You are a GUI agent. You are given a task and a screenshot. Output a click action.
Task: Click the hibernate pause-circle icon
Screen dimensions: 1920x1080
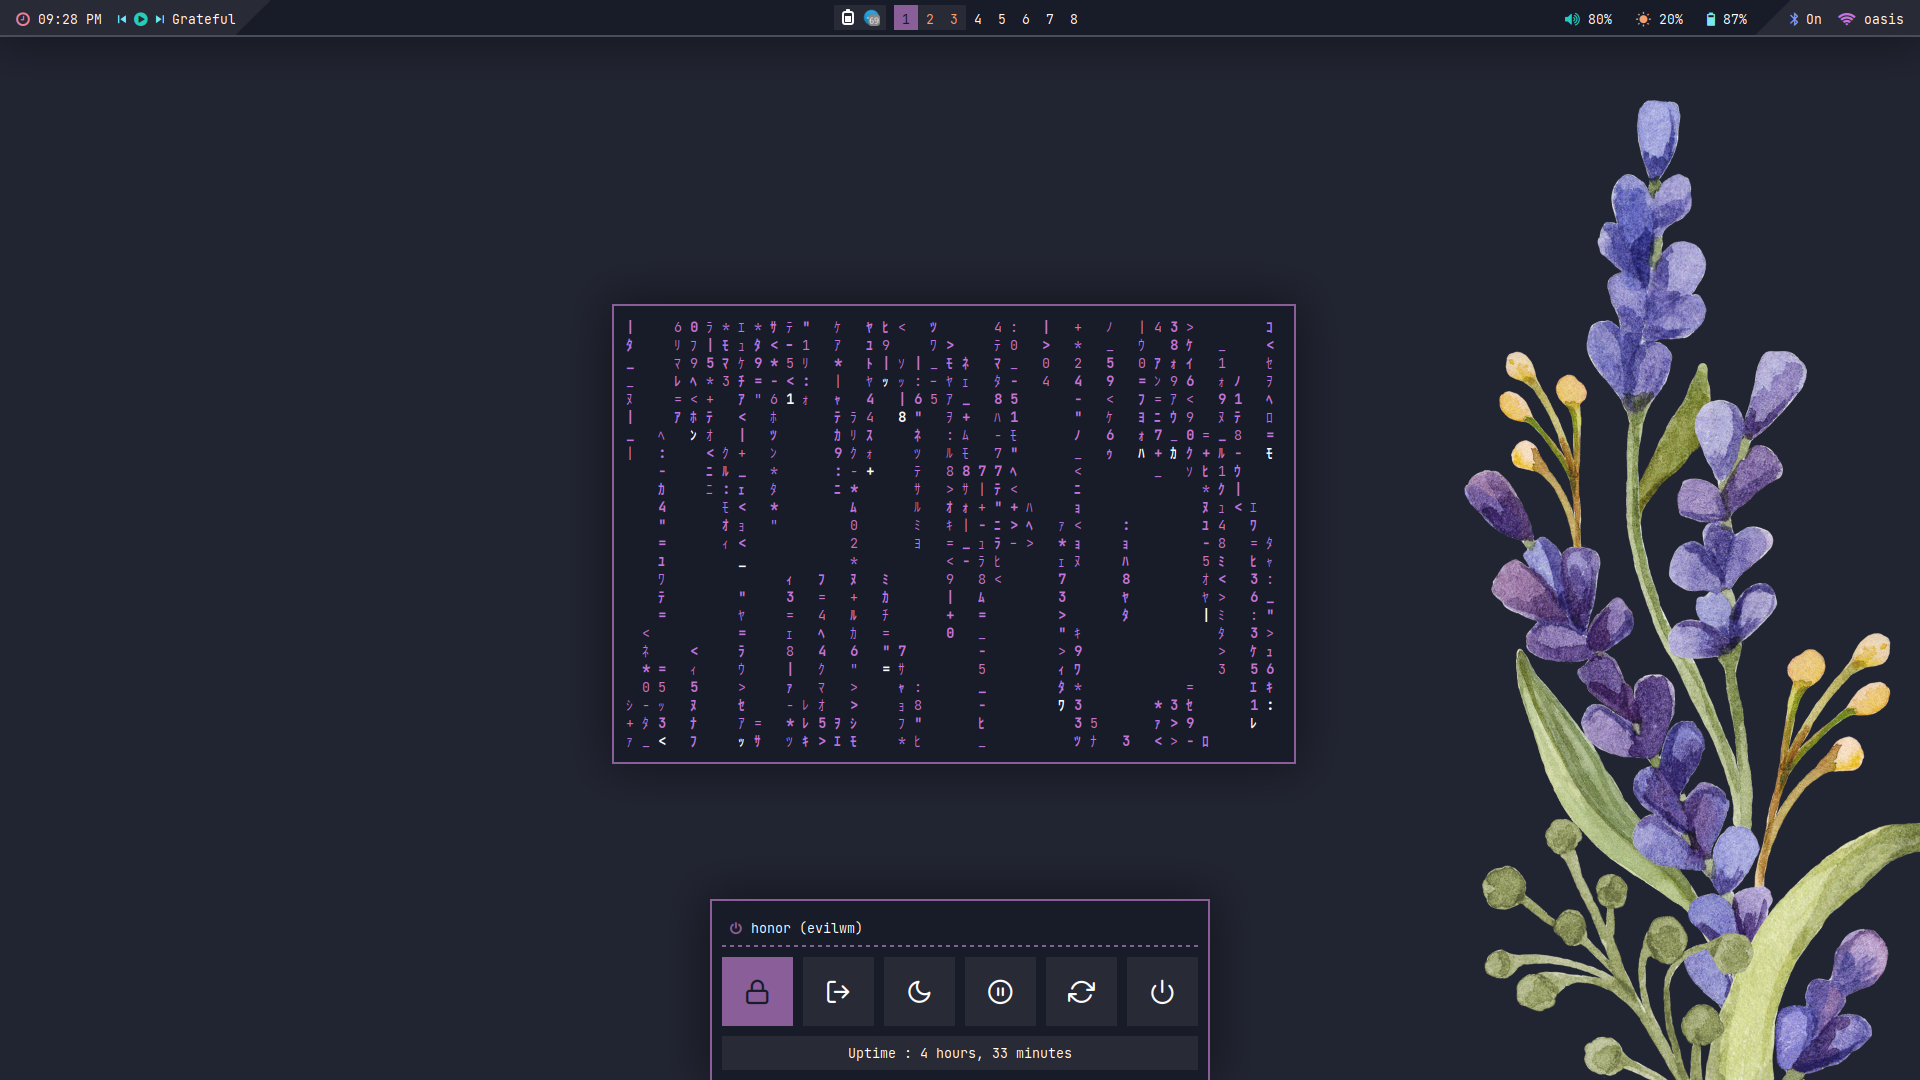pyautogui.click(x=1000, y=991)
